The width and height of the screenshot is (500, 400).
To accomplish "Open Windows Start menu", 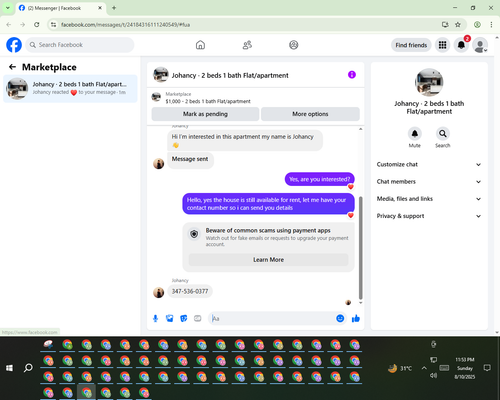I will [x=9, y=368].
